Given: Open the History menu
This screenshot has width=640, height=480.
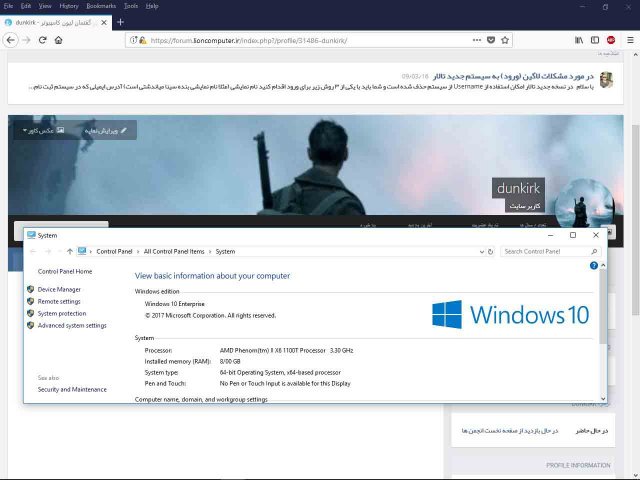Looking at the screenshot, I should tap(68, 6).
